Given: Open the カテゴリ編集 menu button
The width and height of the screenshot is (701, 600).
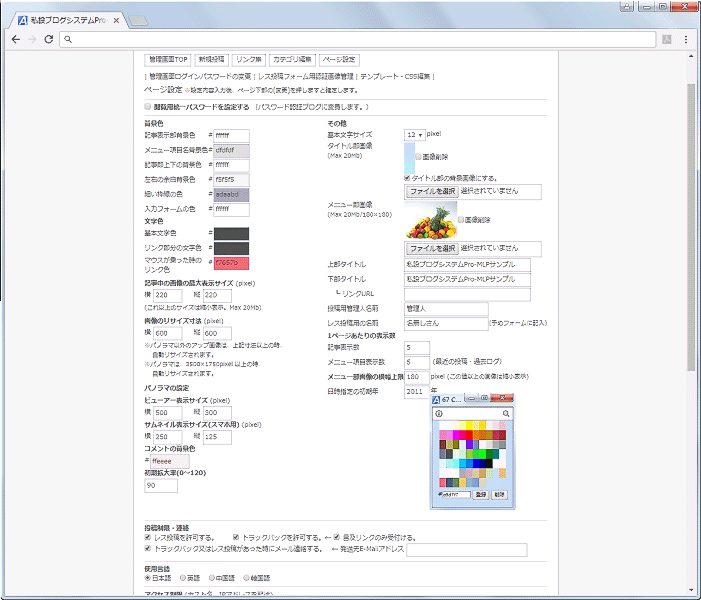Looking at the screenshot, I should (293, 60).
